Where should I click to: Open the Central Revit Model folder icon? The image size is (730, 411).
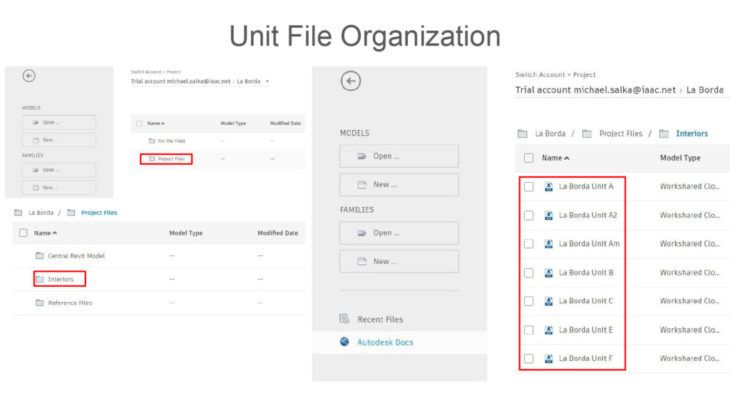pos(39,256)
